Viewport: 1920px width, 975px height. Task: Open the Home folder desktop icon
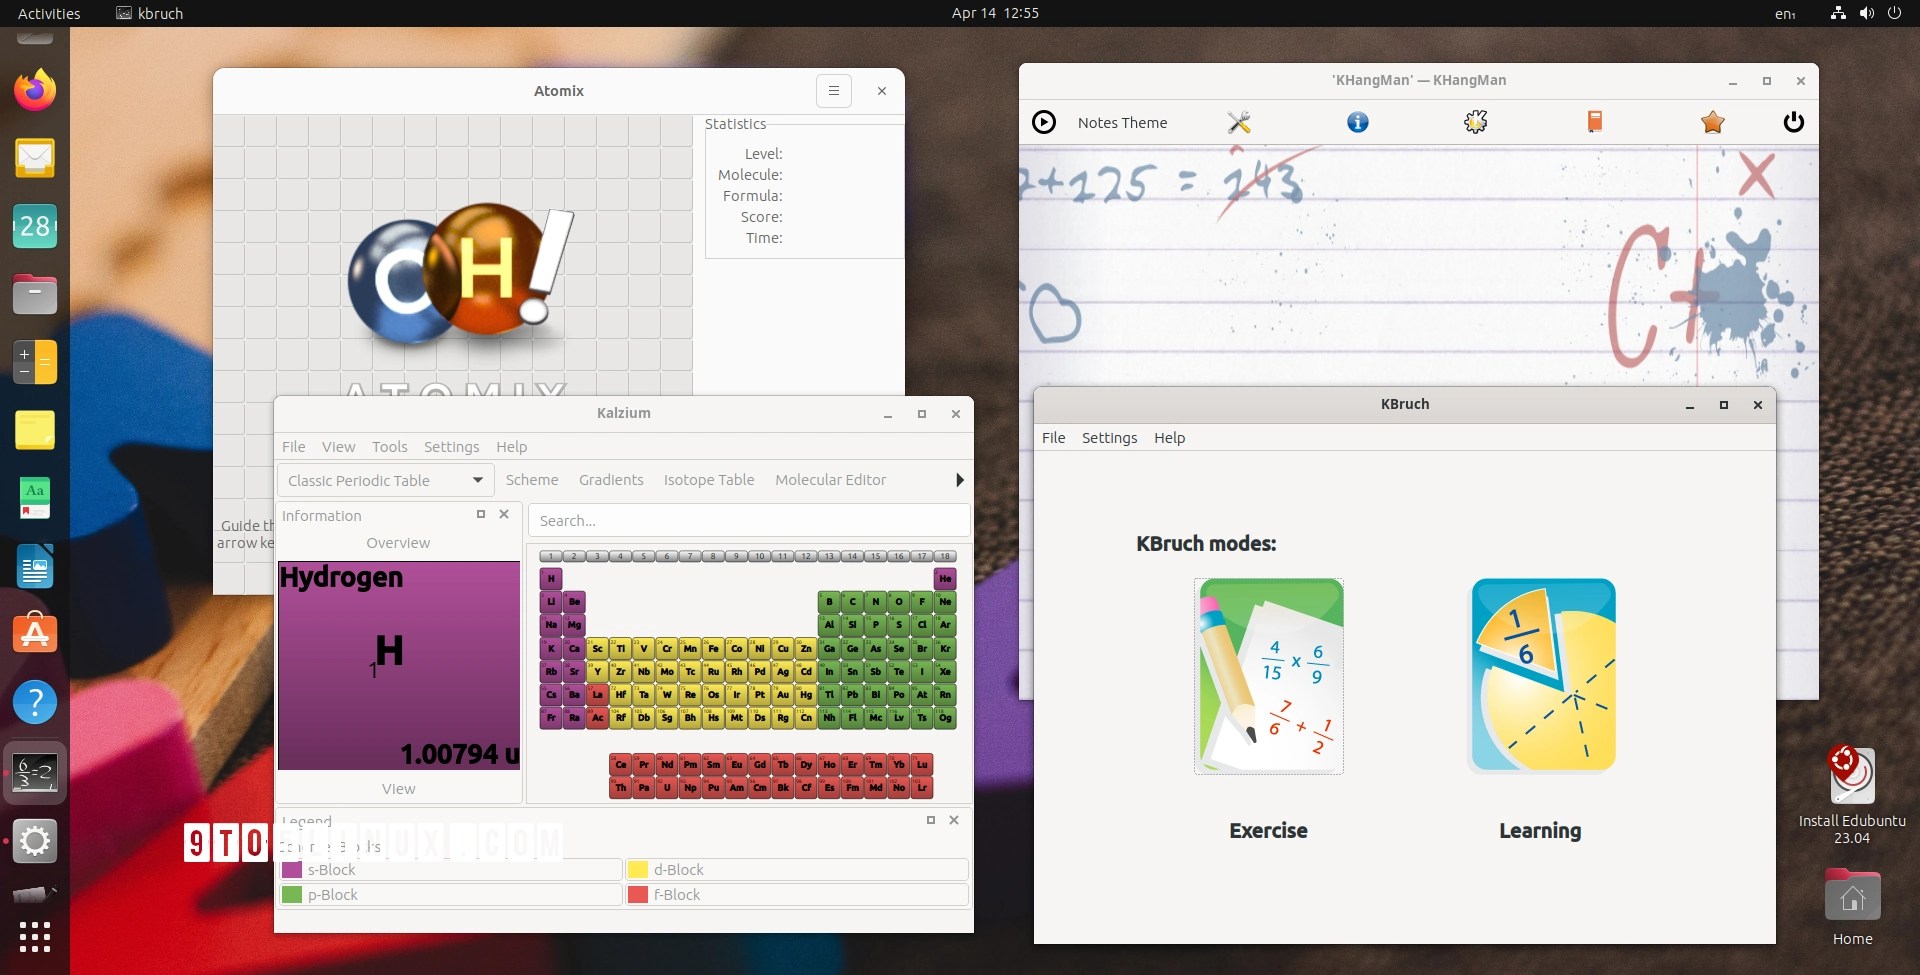pos(1852,908)
